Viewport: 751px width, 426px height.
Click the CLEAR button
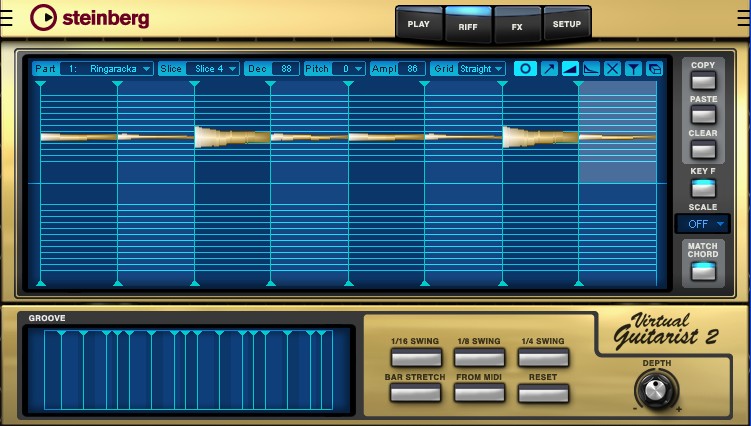tap(703, 149)
